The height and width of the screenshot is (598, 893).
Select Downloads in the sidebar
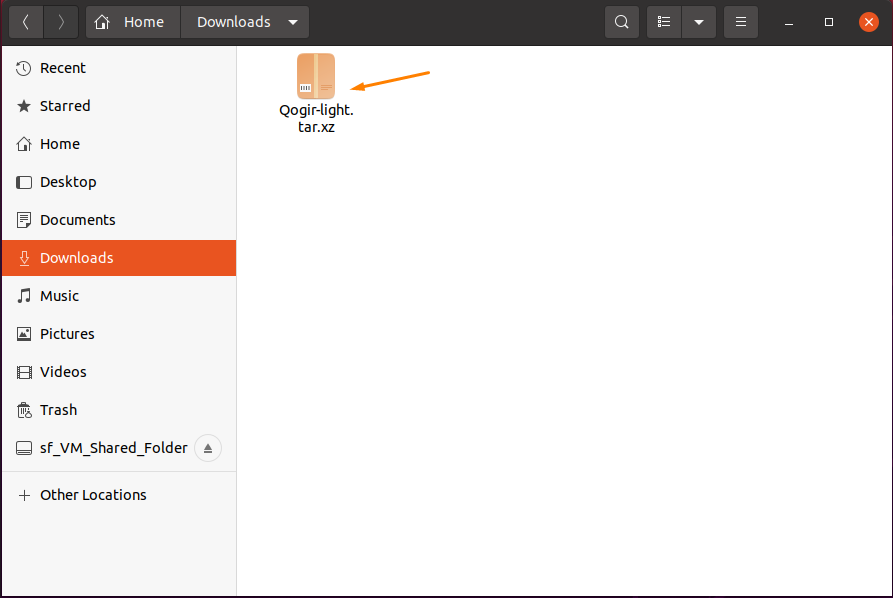119,258
